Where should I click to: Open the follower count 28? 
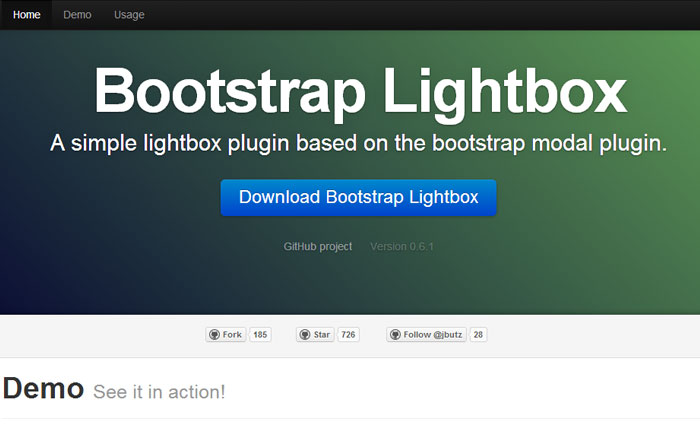click(x=478, y=334)
